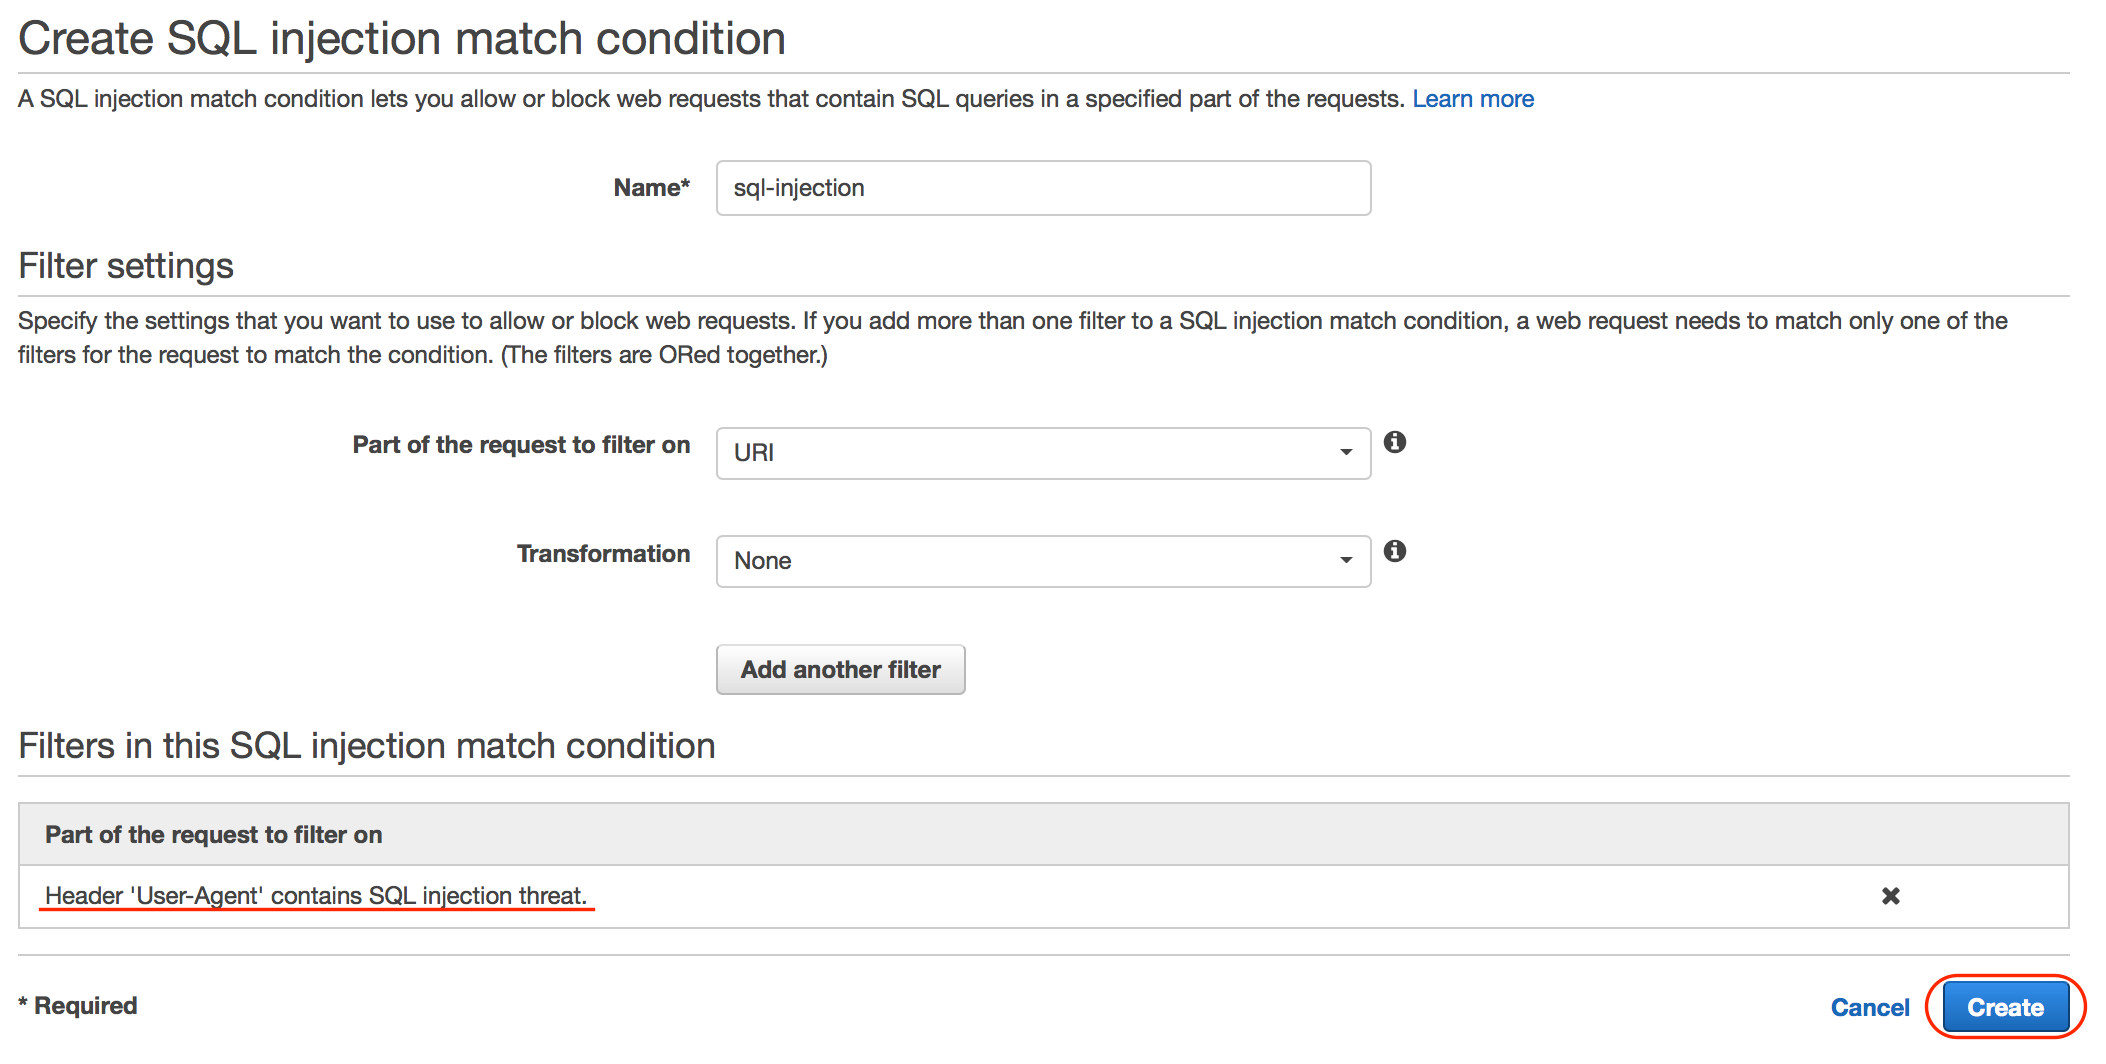Click the 'Filter settings' section heading
Image resolution: width=2106 pixels, height=1064 pixels.
point(125,265)
